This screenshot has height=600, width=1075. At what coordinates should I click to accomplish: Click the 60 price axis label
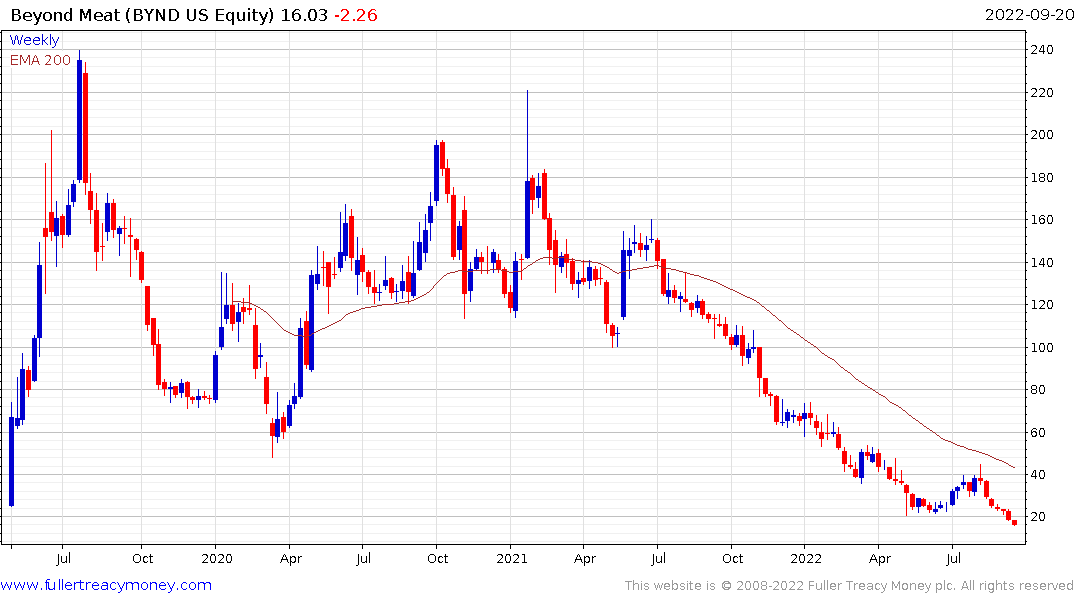(x=1038, y=433)
